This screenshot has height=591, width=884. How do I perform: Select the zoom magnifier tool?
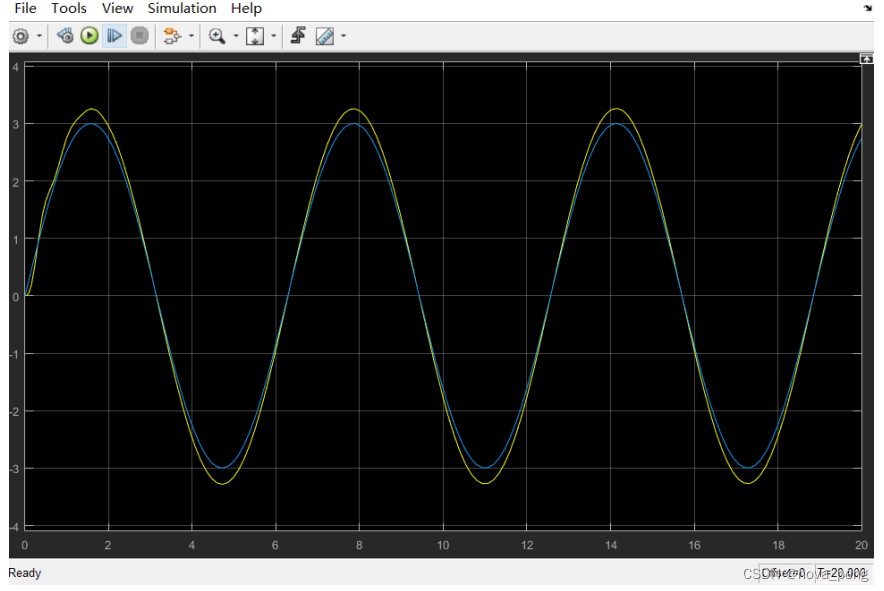tap(217, 36)
